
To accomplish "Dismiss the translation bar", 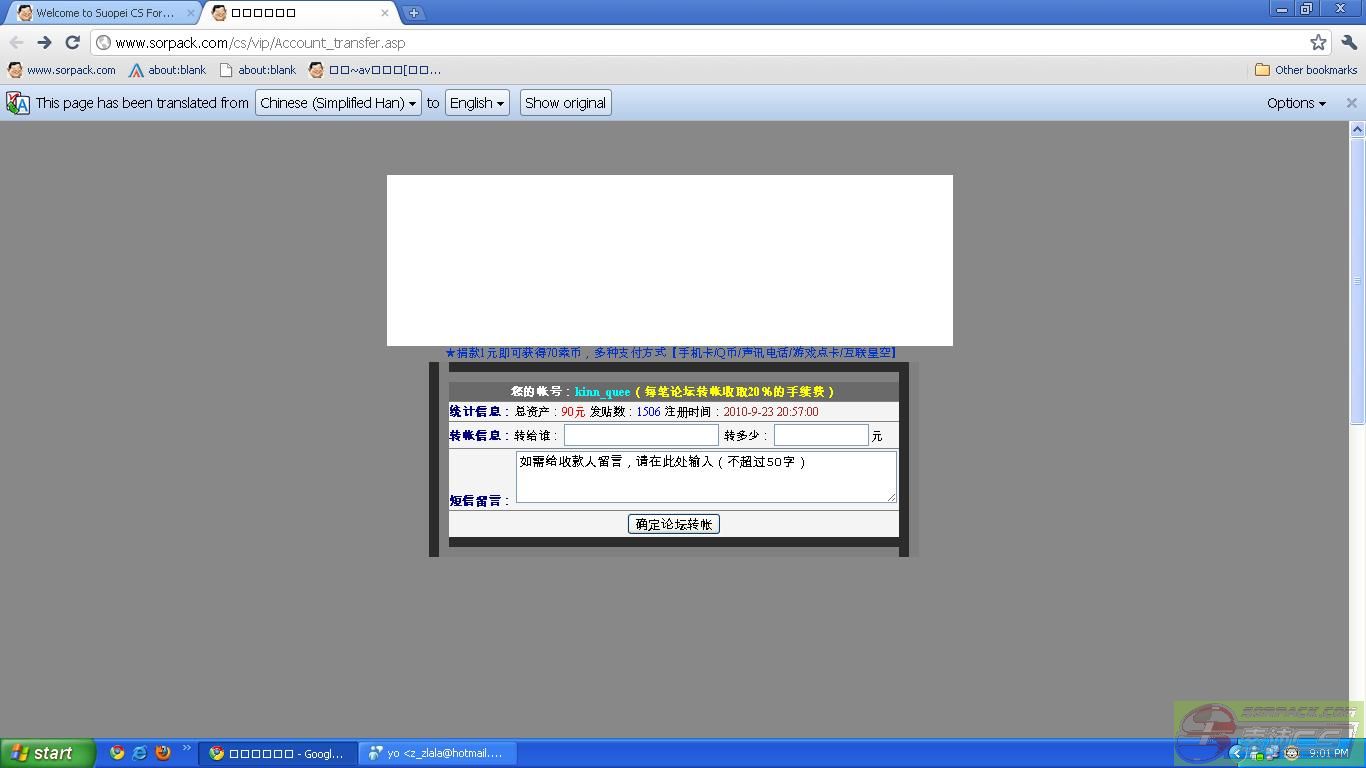I will (1351, 103).
